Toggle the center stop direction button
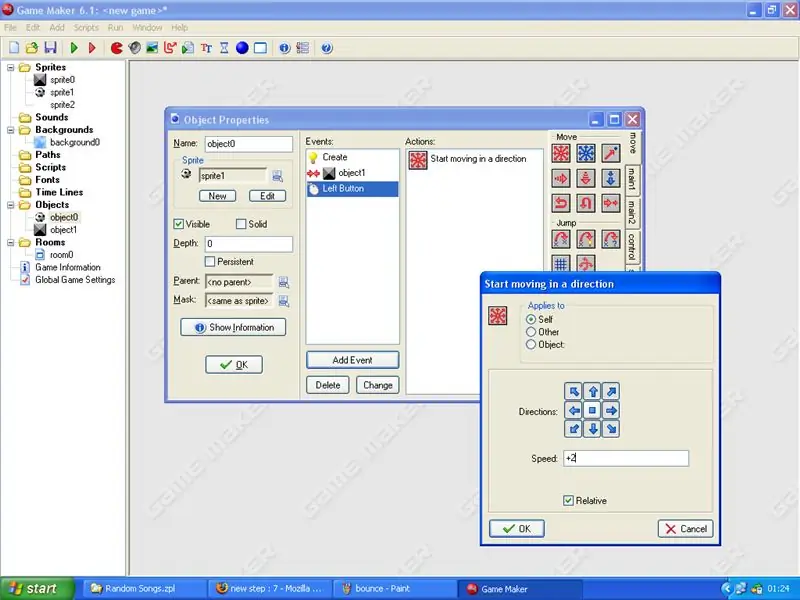This screenshot has height=600, width=800. (593, 410)
